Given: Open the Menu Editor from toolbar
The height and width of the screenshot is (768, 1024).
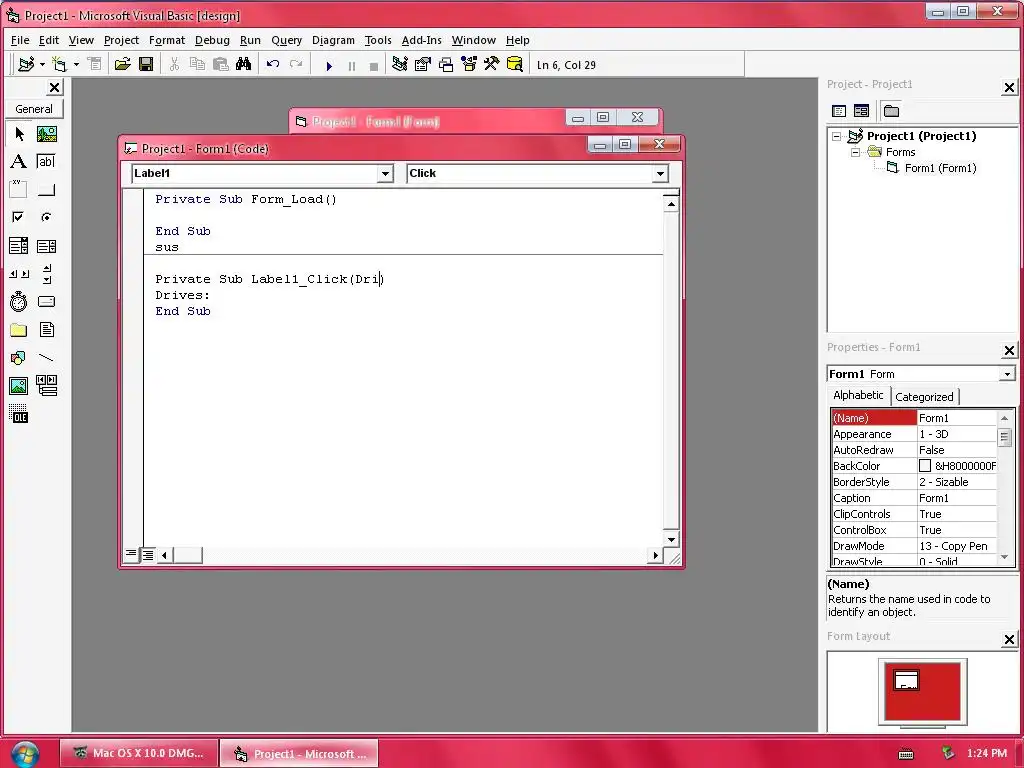Looking at the screenshot, I should pyautogui.click(x=95, y=64).
